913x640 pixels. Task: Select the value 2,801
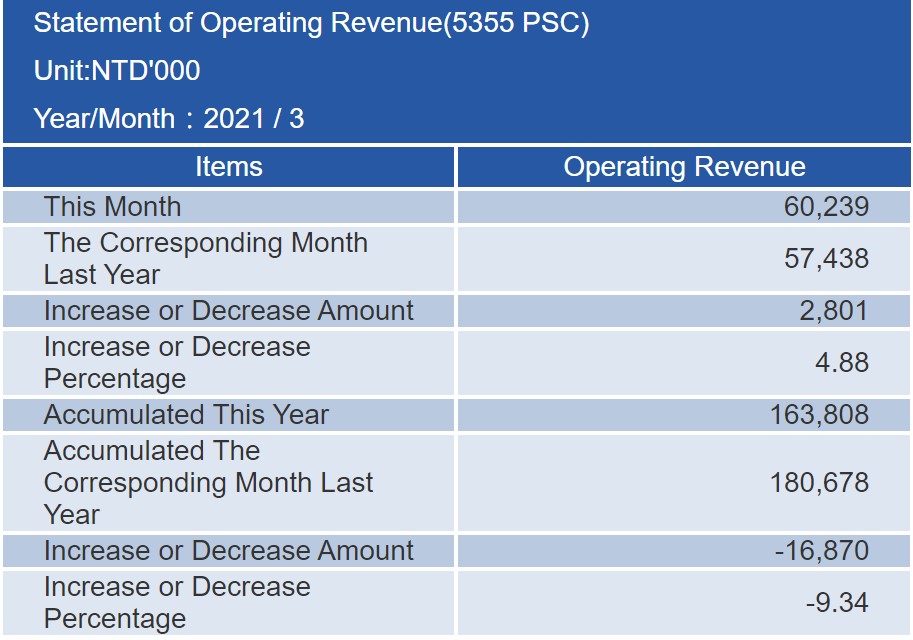pos(834,310)
